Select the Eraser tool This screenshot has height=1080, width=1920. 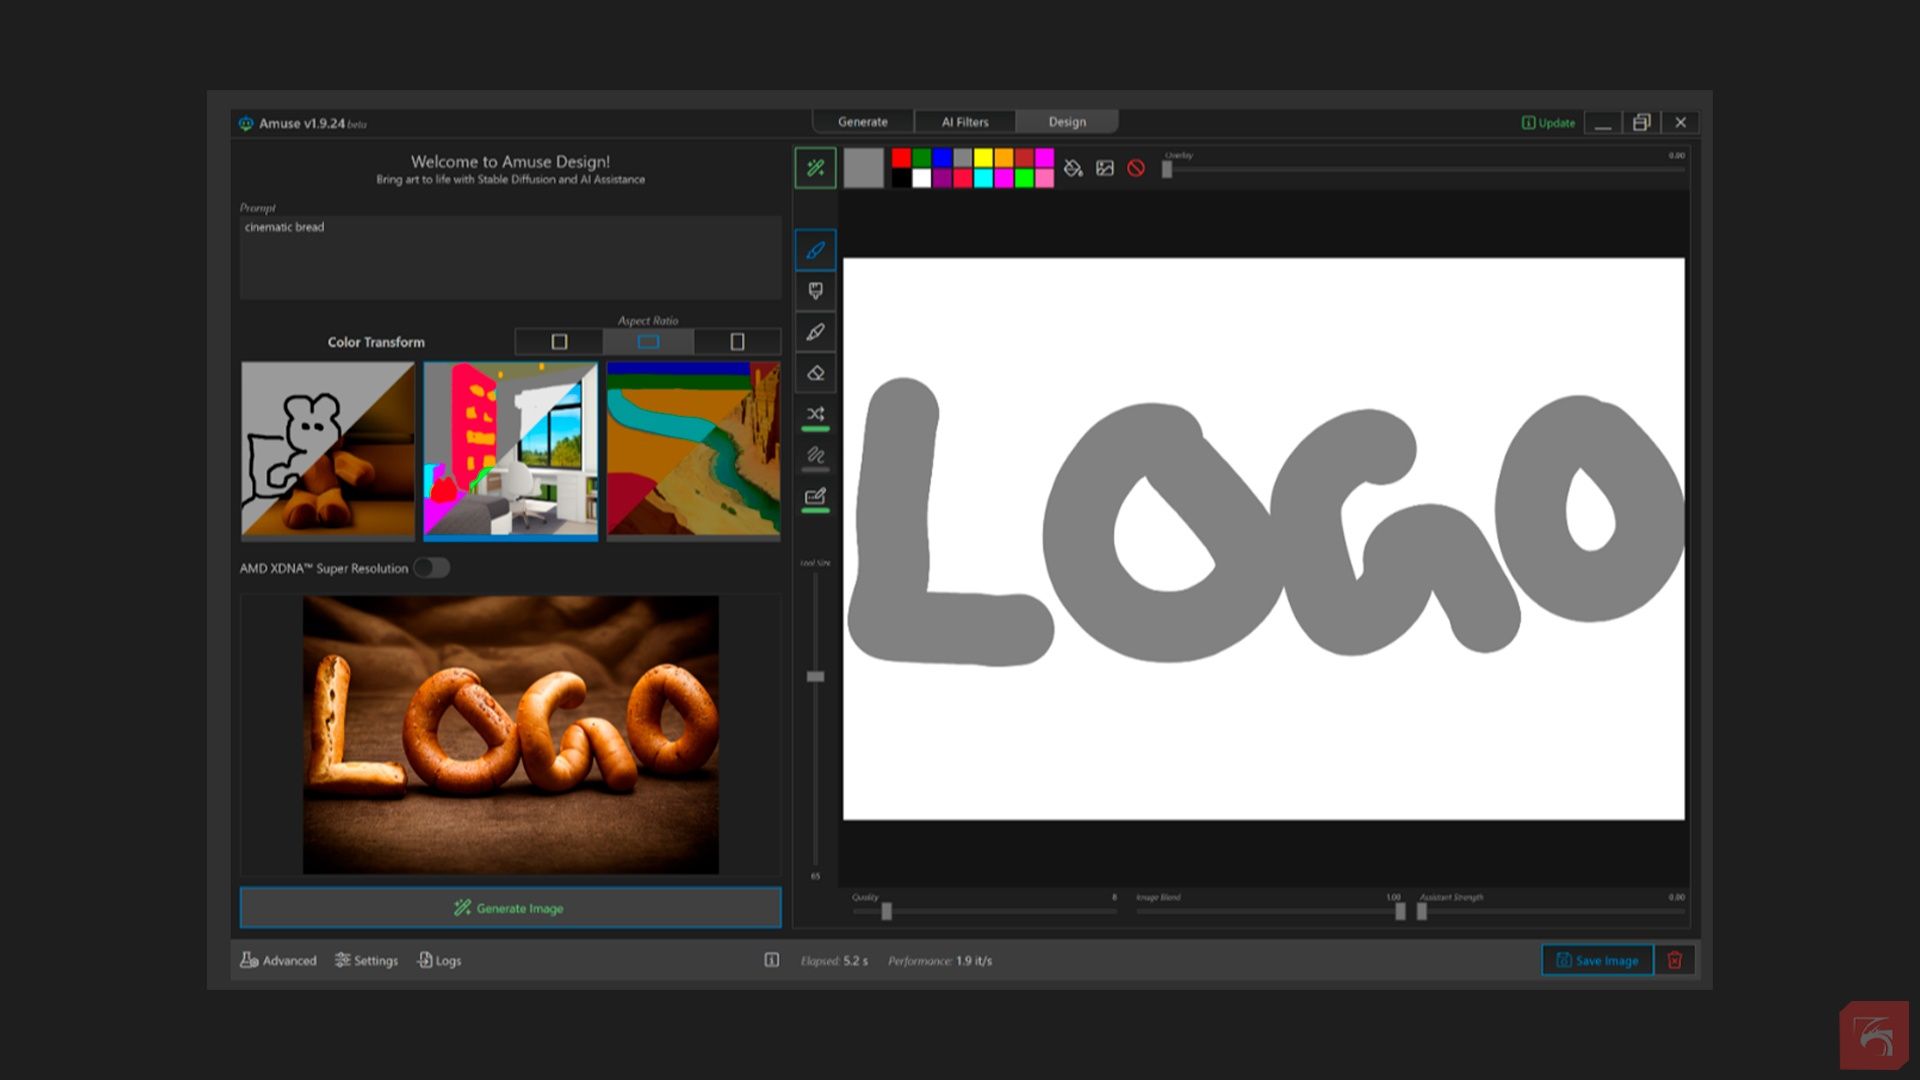coord(815,373)
